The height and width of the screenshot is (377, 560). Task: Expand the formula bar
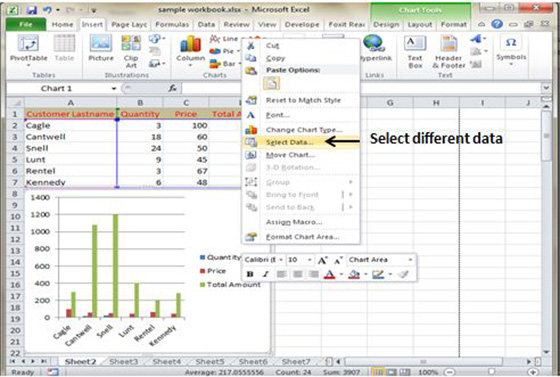tap(546, 87)
